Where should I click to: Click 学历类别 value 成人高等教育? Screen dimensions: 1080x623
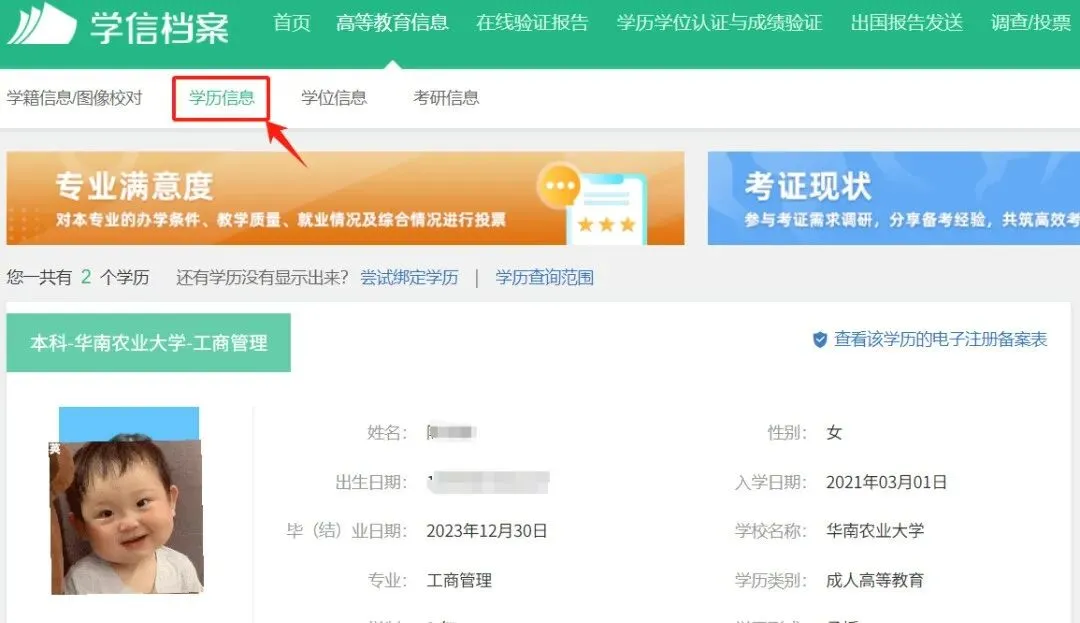[875, 580]
